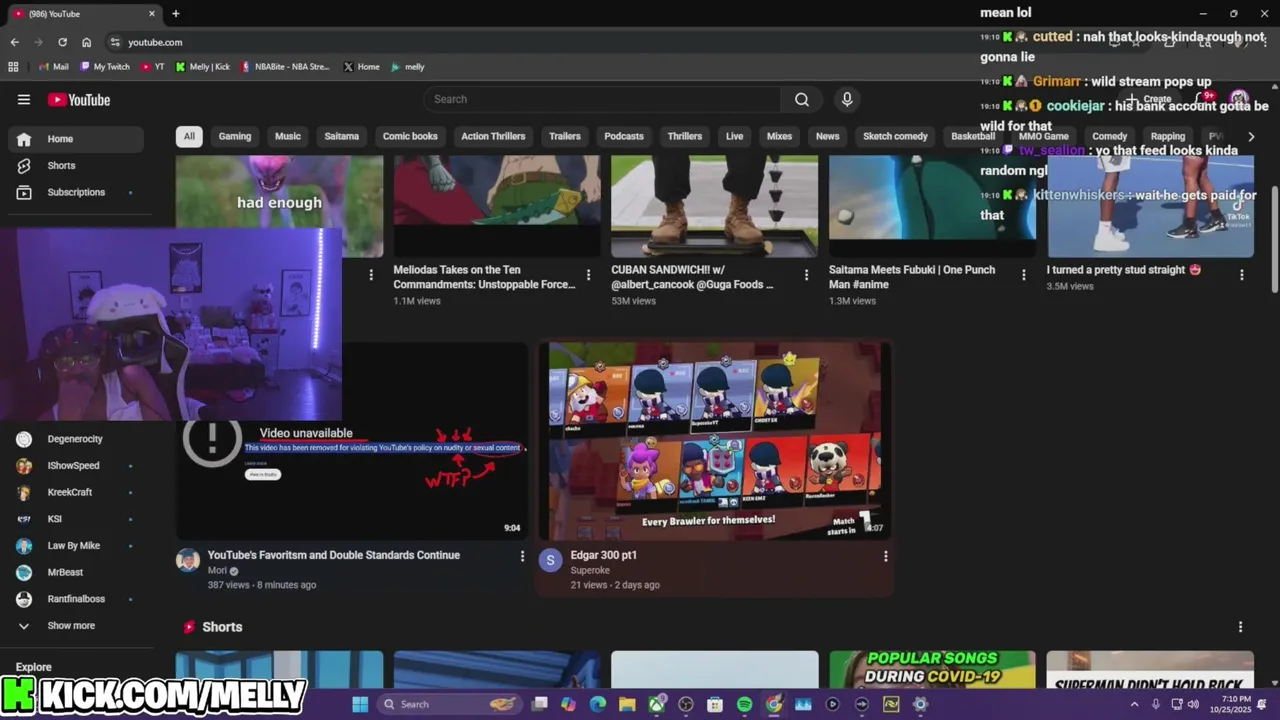Open the YouTube hamburger guide menu
The width and height of the screenshot is (1280, 720).
click(24, 99)
